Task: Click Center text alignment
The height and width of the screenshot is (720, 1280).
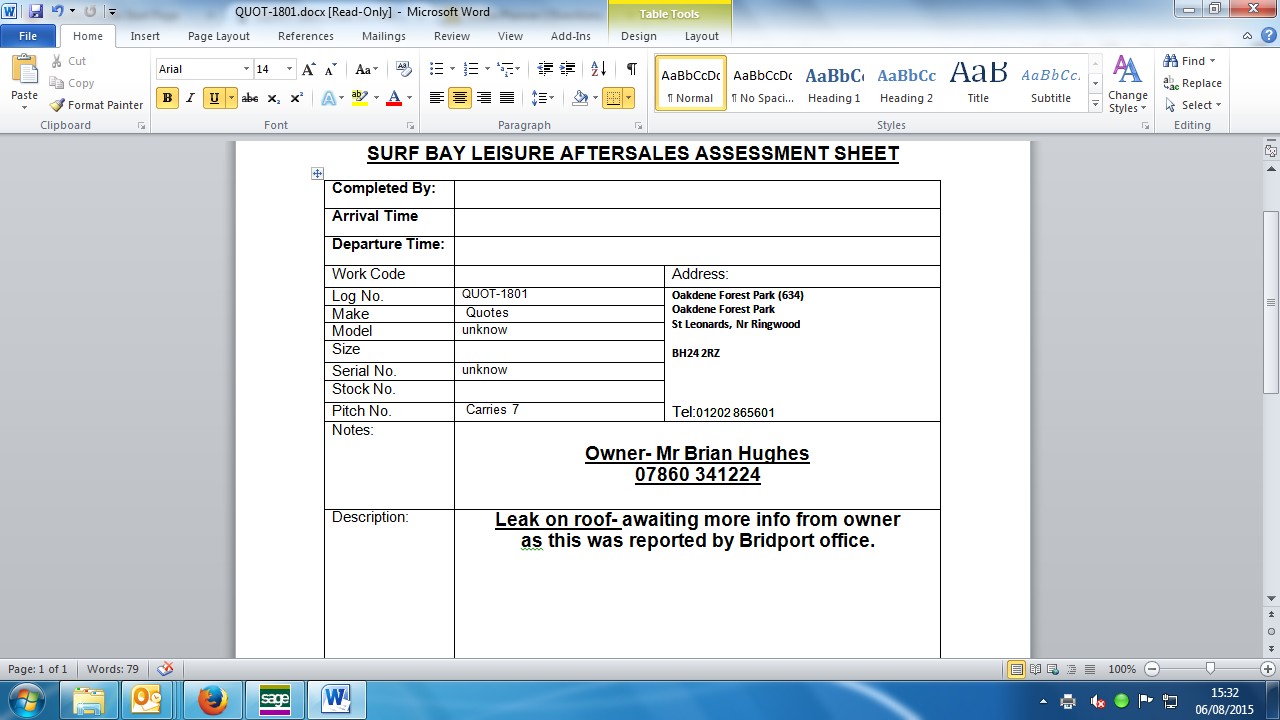Action: [460, 98]
